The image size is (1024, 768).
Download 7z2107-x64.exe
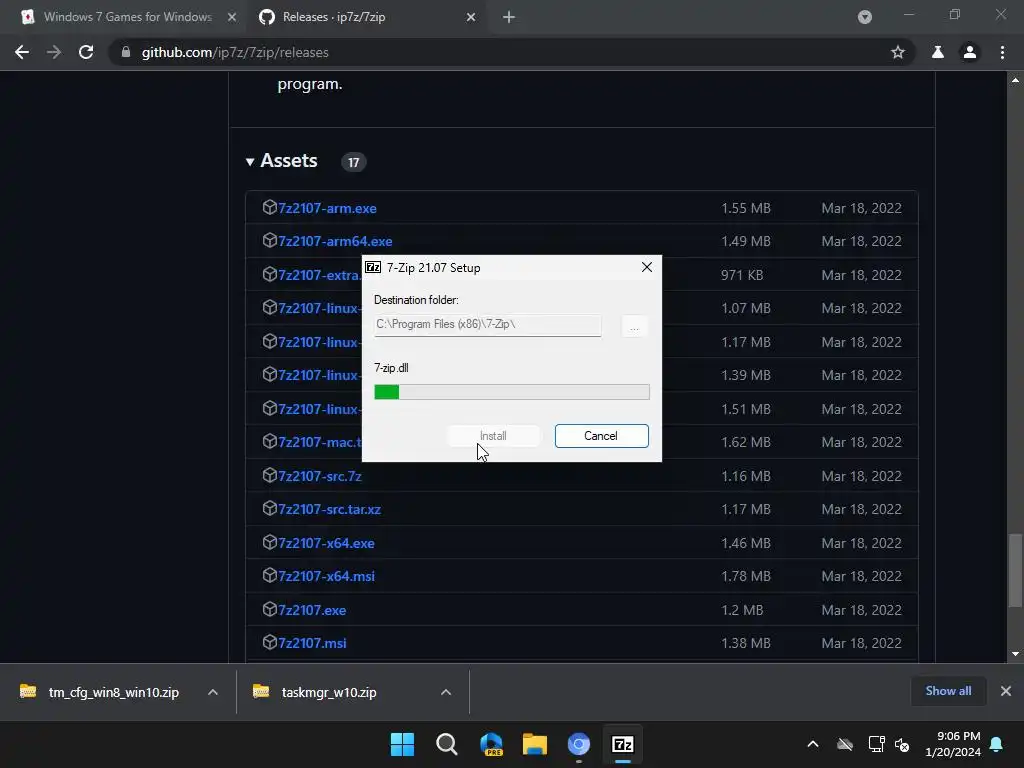(x=327, y=543)
